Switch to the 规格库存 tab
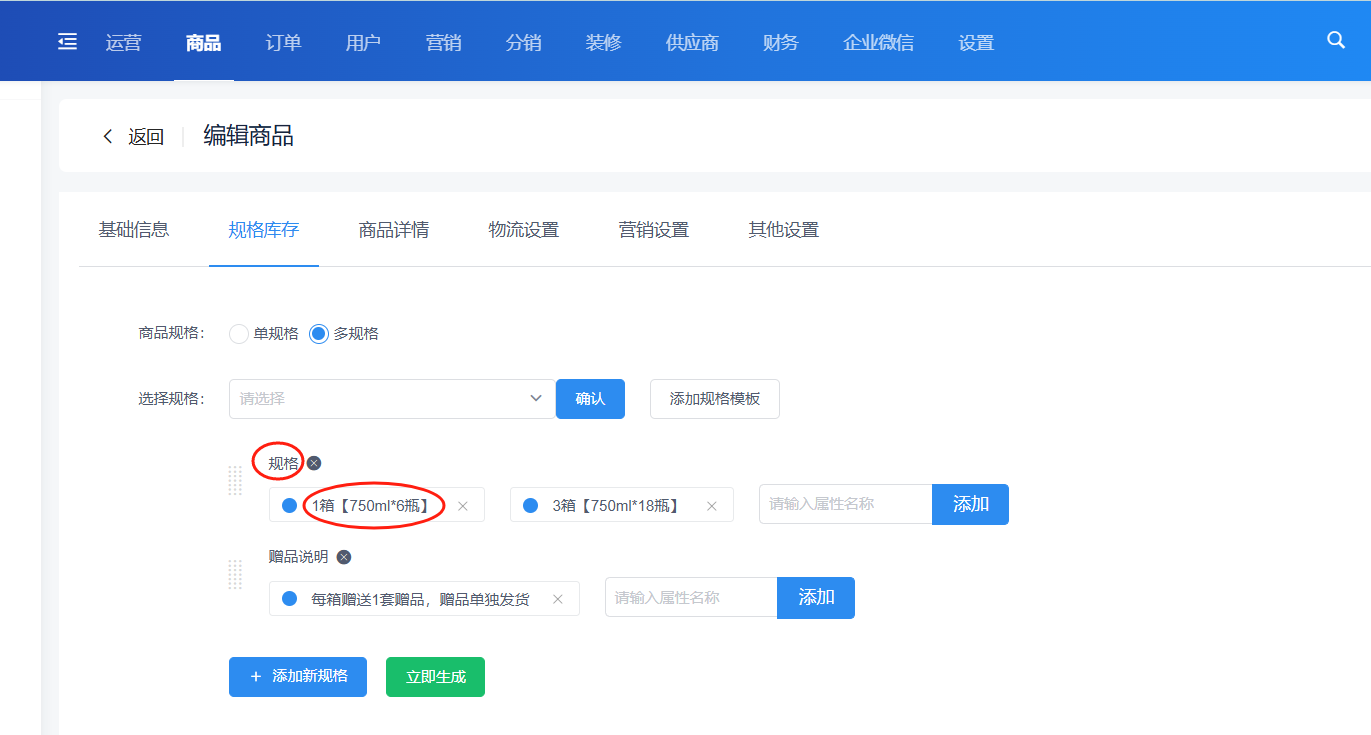The width and height of the screenshot is (1371, 735). coord(264,230)
